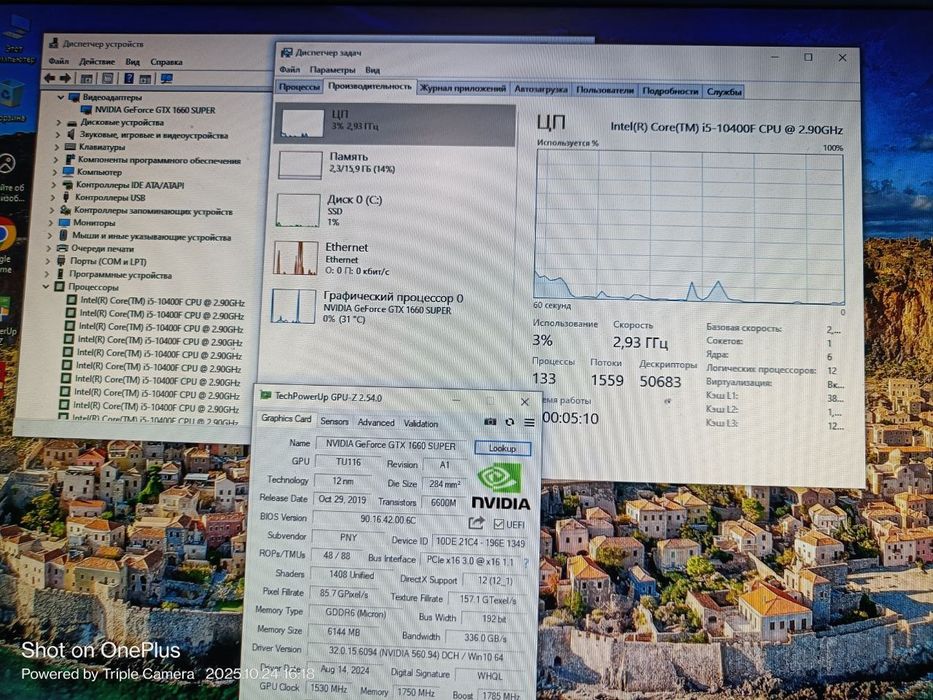
Task: Switch to the Автозагрузка tab
Action: tap(540, 89)
